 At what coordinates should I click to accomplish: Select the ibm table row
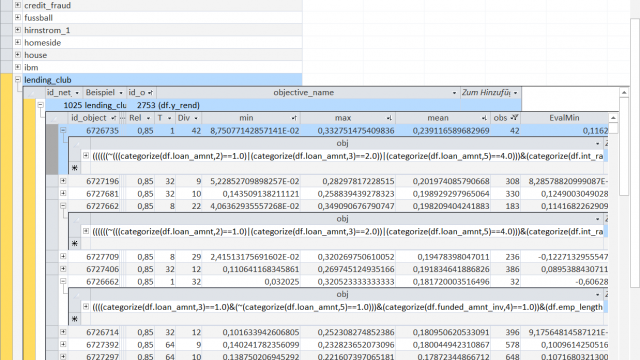pos(158,67)
